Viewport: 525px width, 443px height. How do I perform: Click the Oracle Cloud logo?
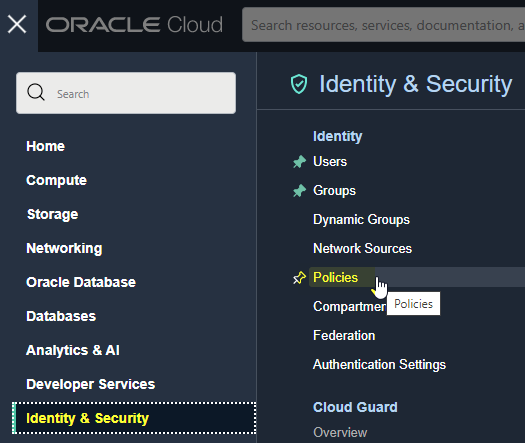[134, 25]
